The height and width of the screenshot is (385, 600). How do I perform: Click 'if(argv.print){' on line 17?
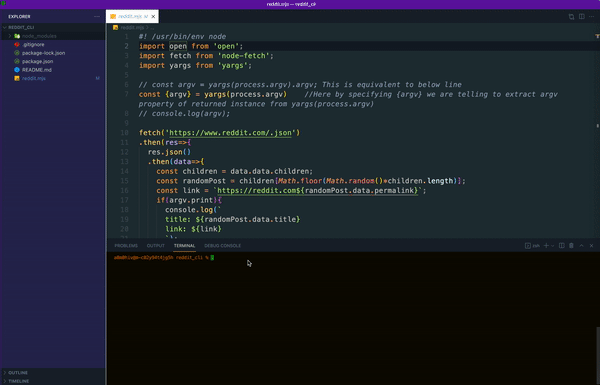189,200
